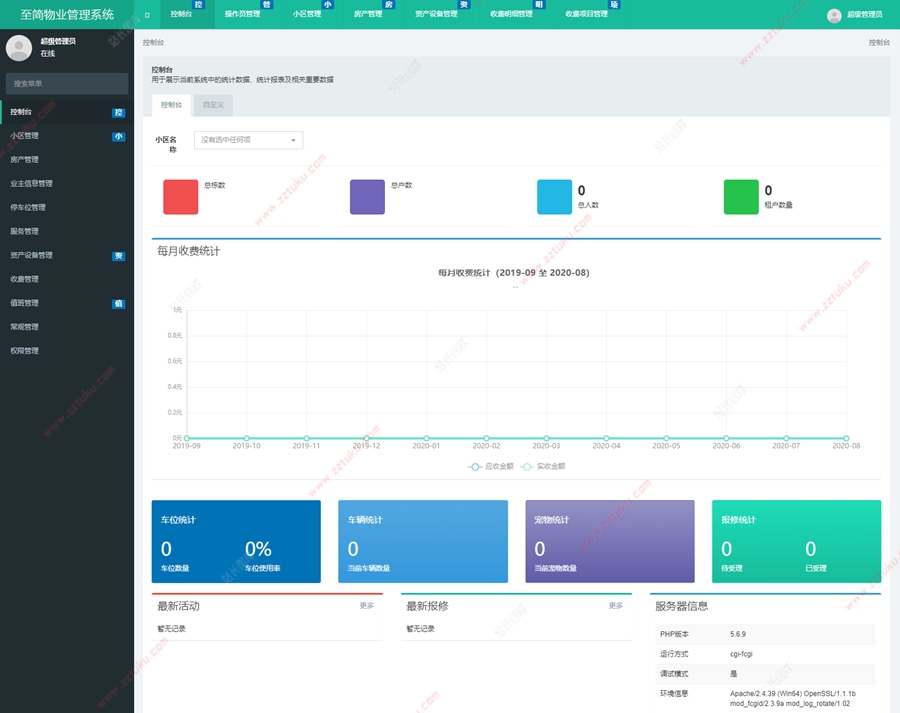Switch to the 自定义 tab
The image size is (900, 713).
click(x=213, y=104)
